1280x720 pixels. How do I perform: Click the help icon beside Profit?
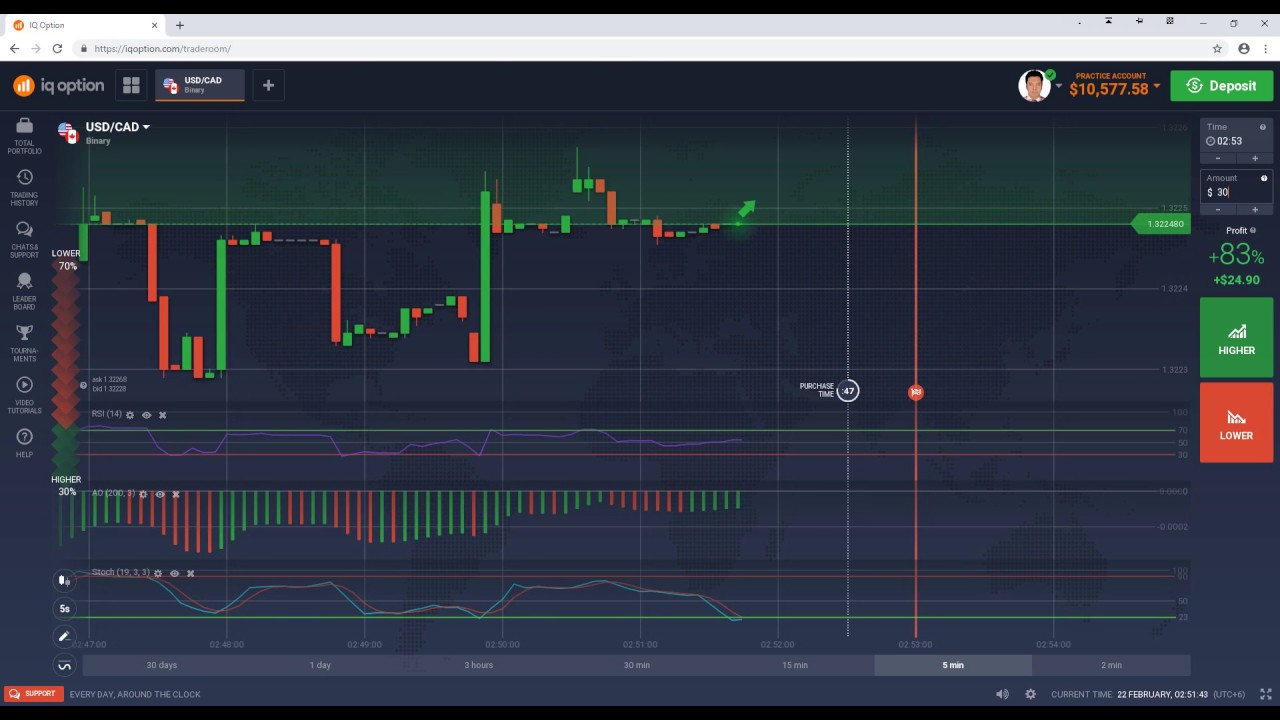[1253, 230]
